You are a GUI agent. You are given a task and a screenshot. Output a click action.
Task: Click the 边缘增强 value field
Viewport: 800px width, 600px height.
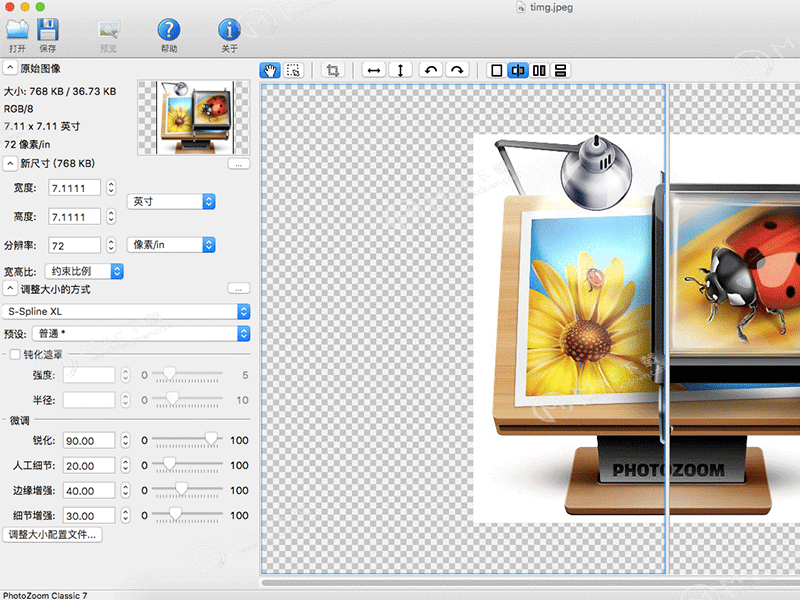[x=89, y=490]
